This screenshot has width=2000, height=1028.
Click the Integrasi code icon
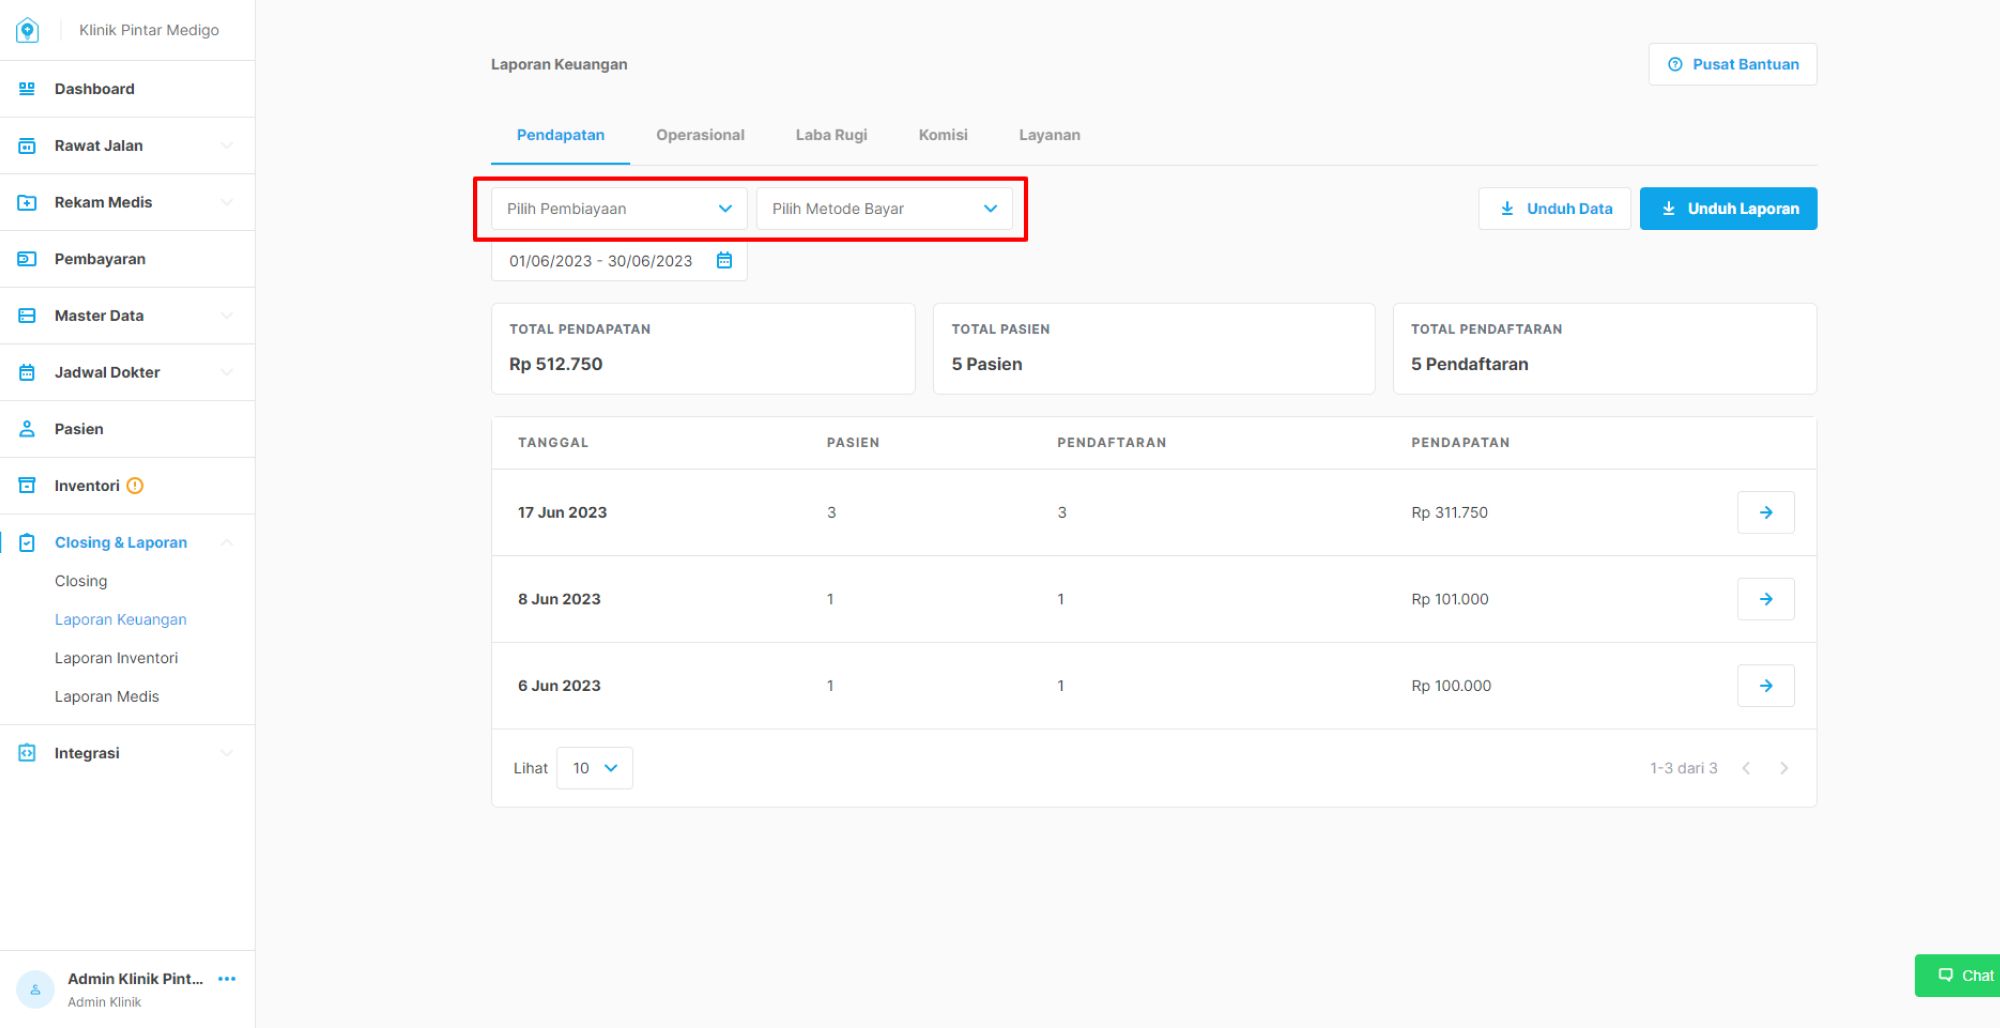[27, 753]
